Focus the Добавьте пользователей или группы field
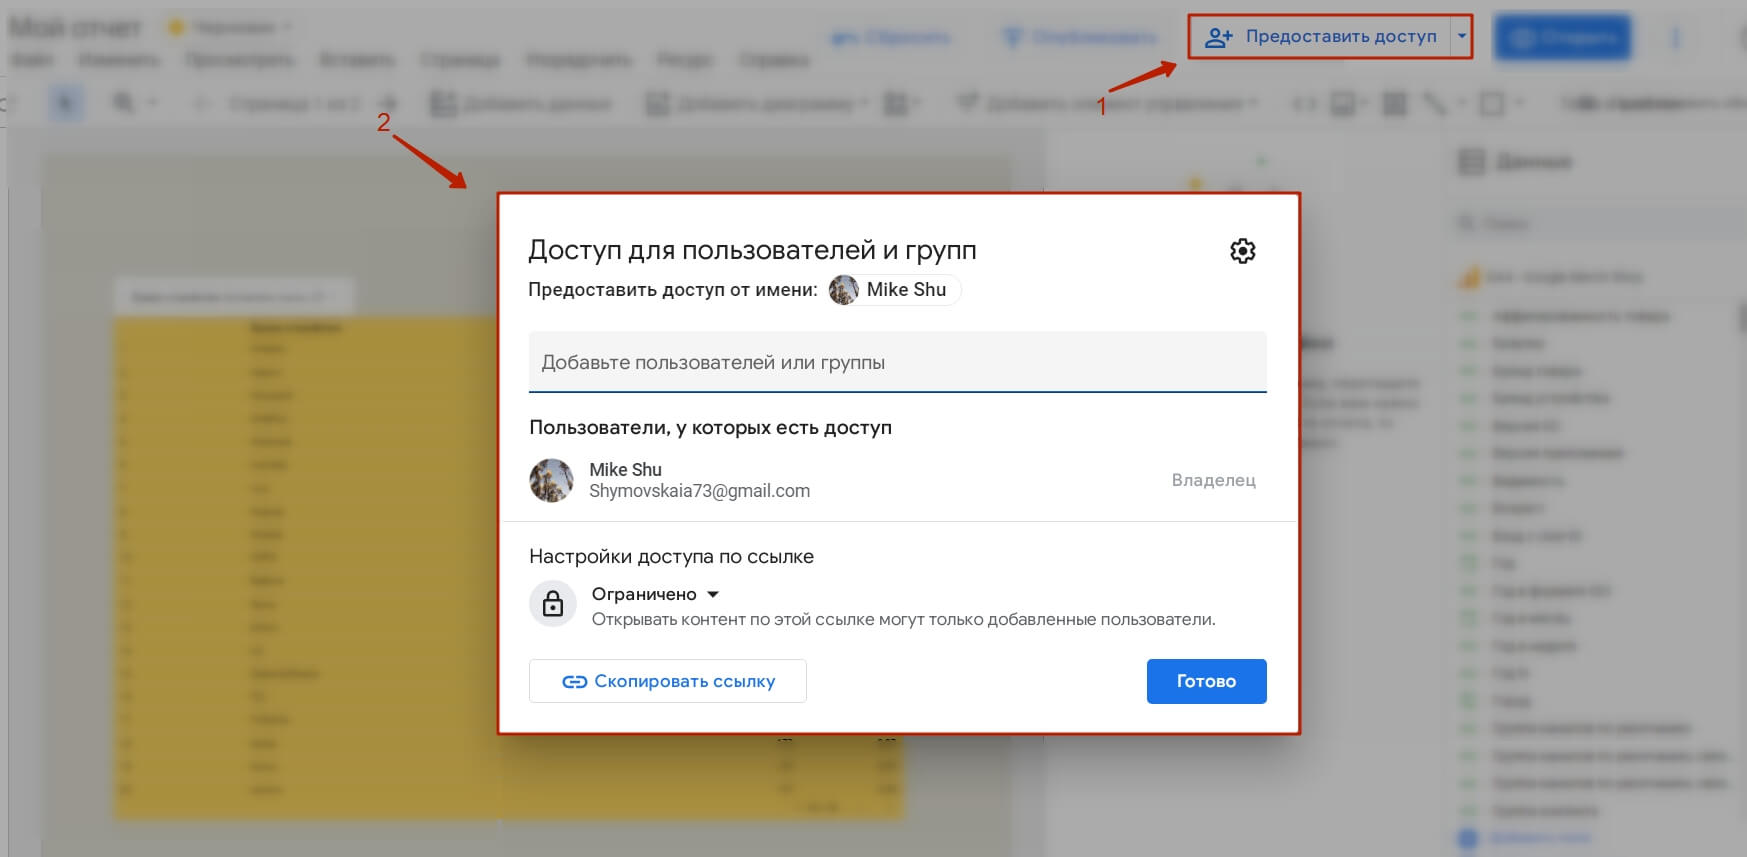The height and width of the screenshot is (857, 1747). 898,362
